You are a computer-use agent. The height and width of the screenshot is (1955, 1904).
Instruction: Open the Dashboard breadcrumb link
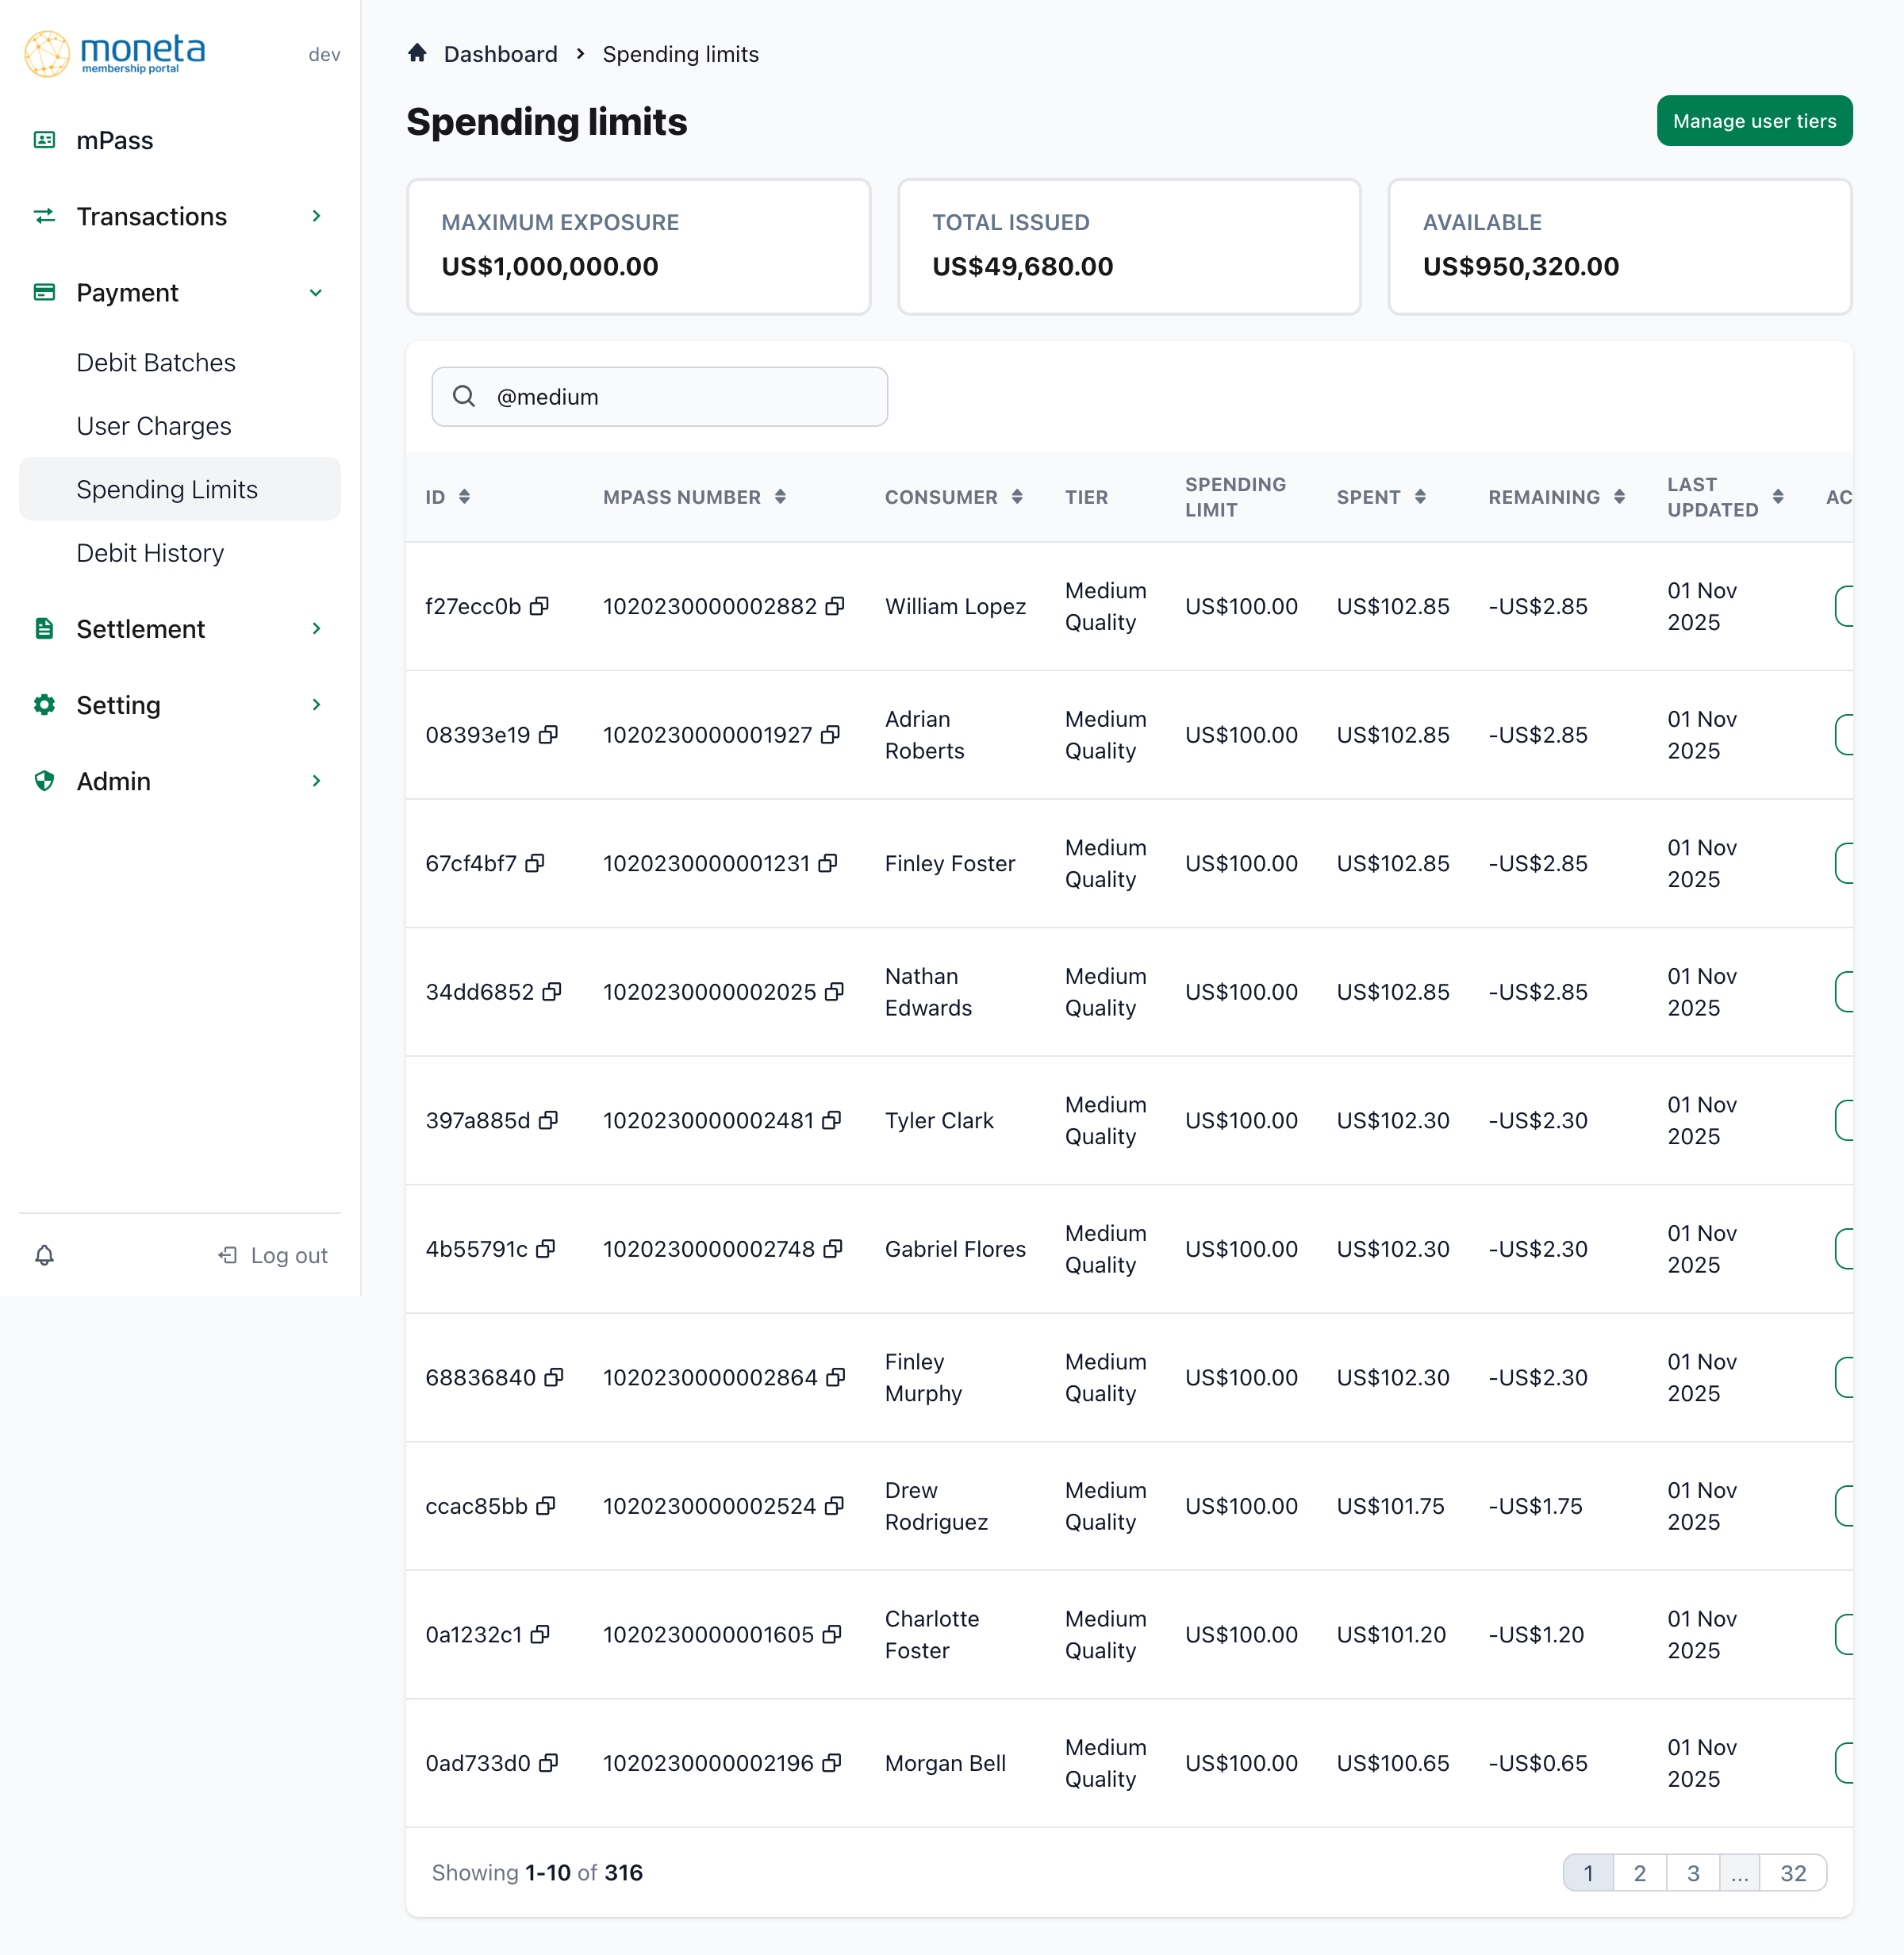pos(500,53)
